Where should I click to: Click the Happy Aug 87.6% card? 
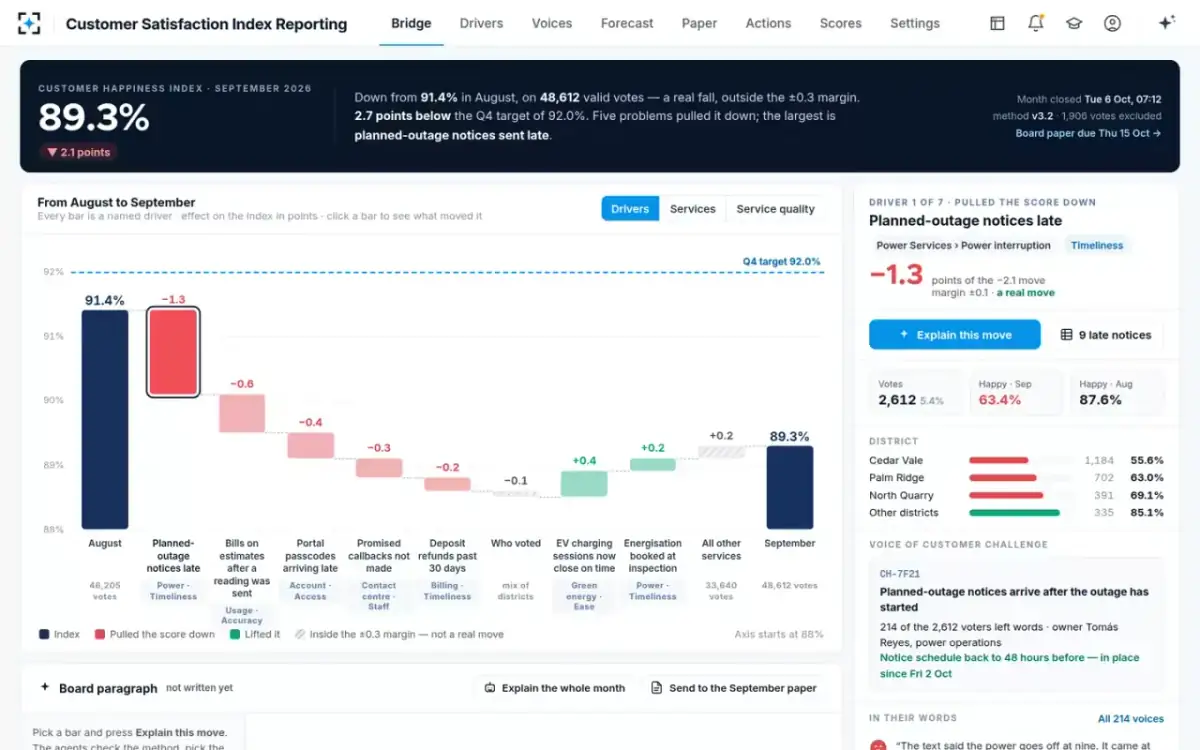point(1115,393)
